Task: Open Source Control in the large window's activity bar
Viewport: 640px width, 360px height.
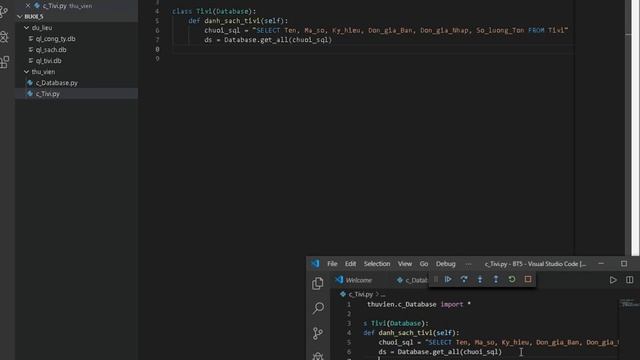Action: pyautogui.click(x=4, y=11)
